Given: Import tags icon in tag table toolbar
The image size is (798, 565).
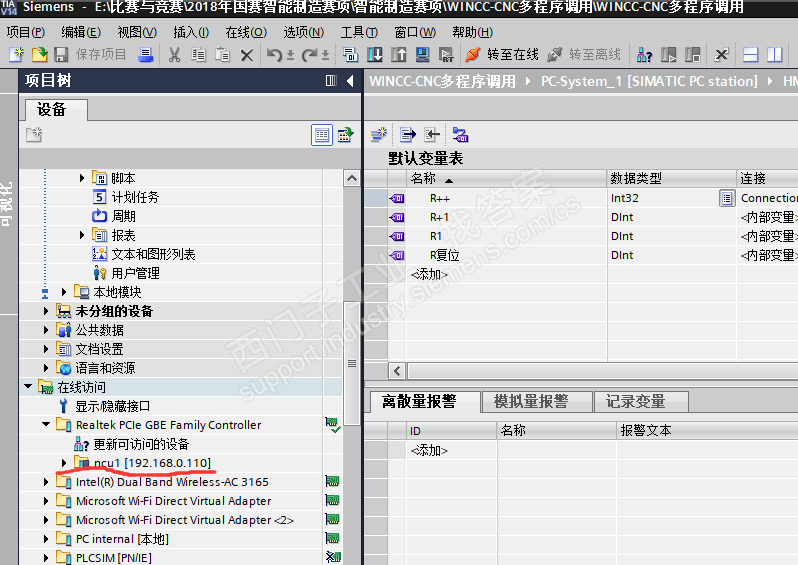Looking at the screenshot, I should click(x=432, y=135).
